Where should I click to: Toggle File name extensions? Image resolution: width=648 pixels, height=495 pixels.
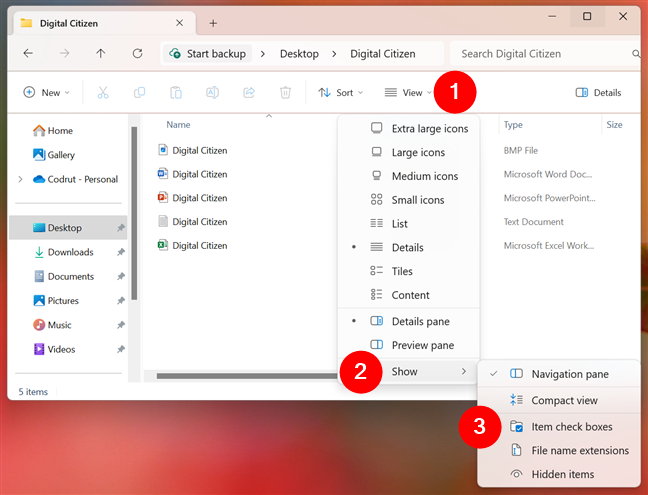[x=559, y=450]
